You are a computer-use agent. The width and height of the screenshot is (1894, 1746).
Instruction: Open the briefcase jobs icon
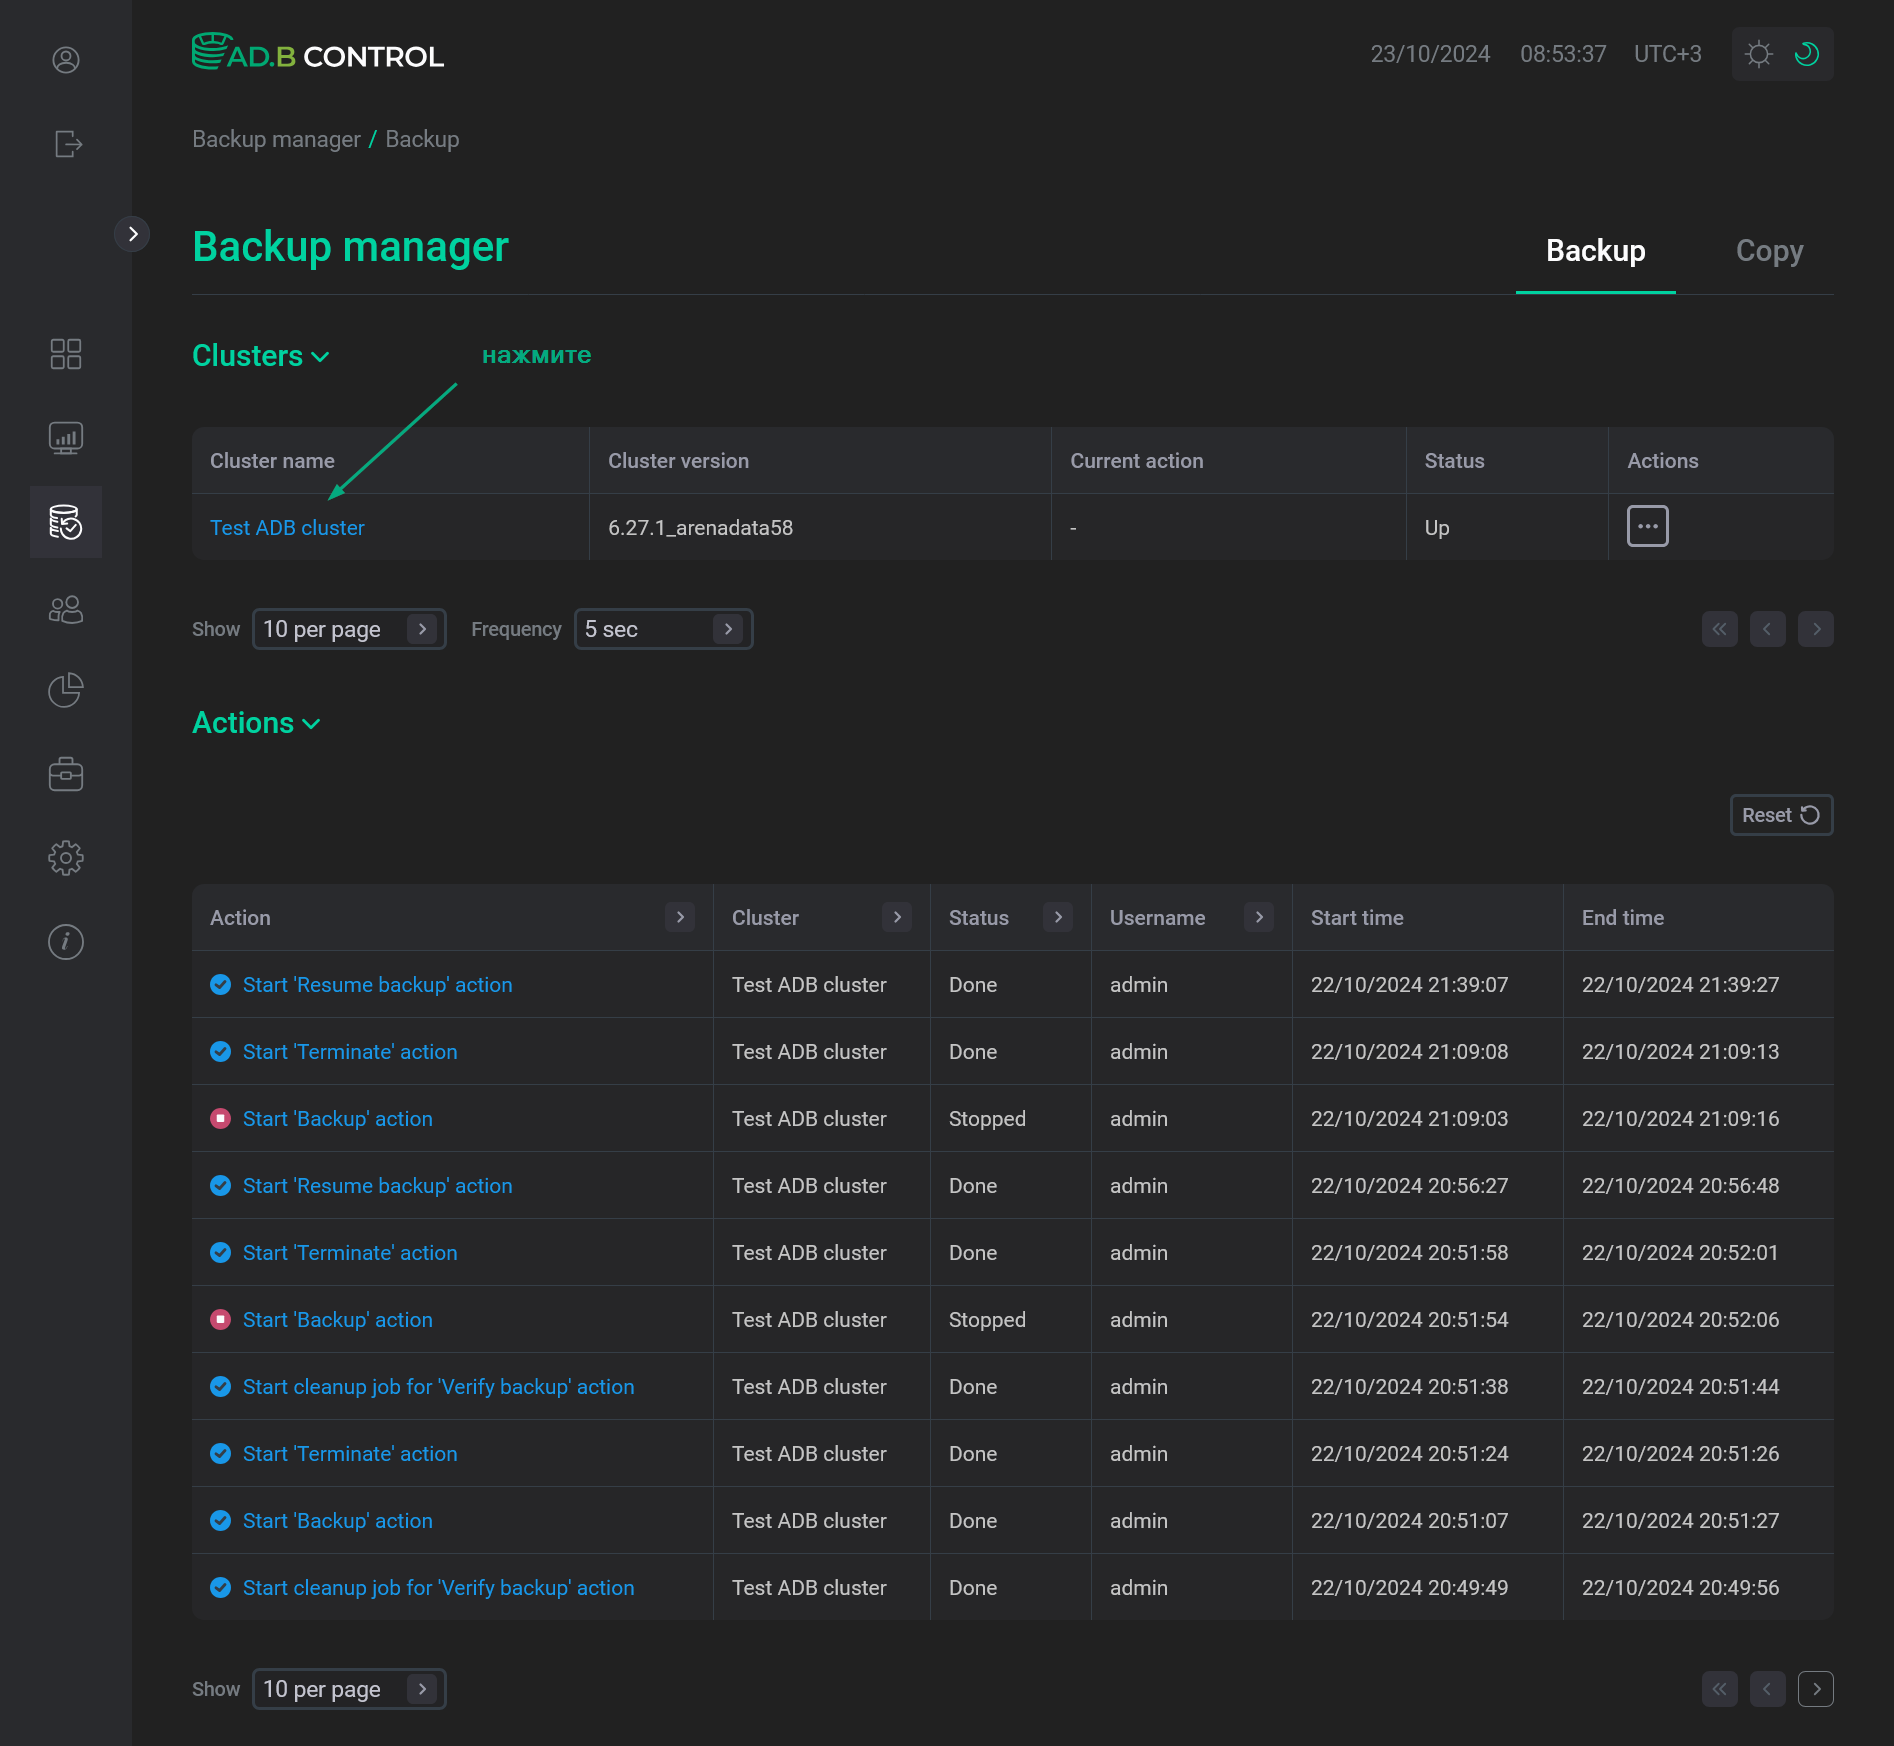pyautogui.click(x=66, y=774)
